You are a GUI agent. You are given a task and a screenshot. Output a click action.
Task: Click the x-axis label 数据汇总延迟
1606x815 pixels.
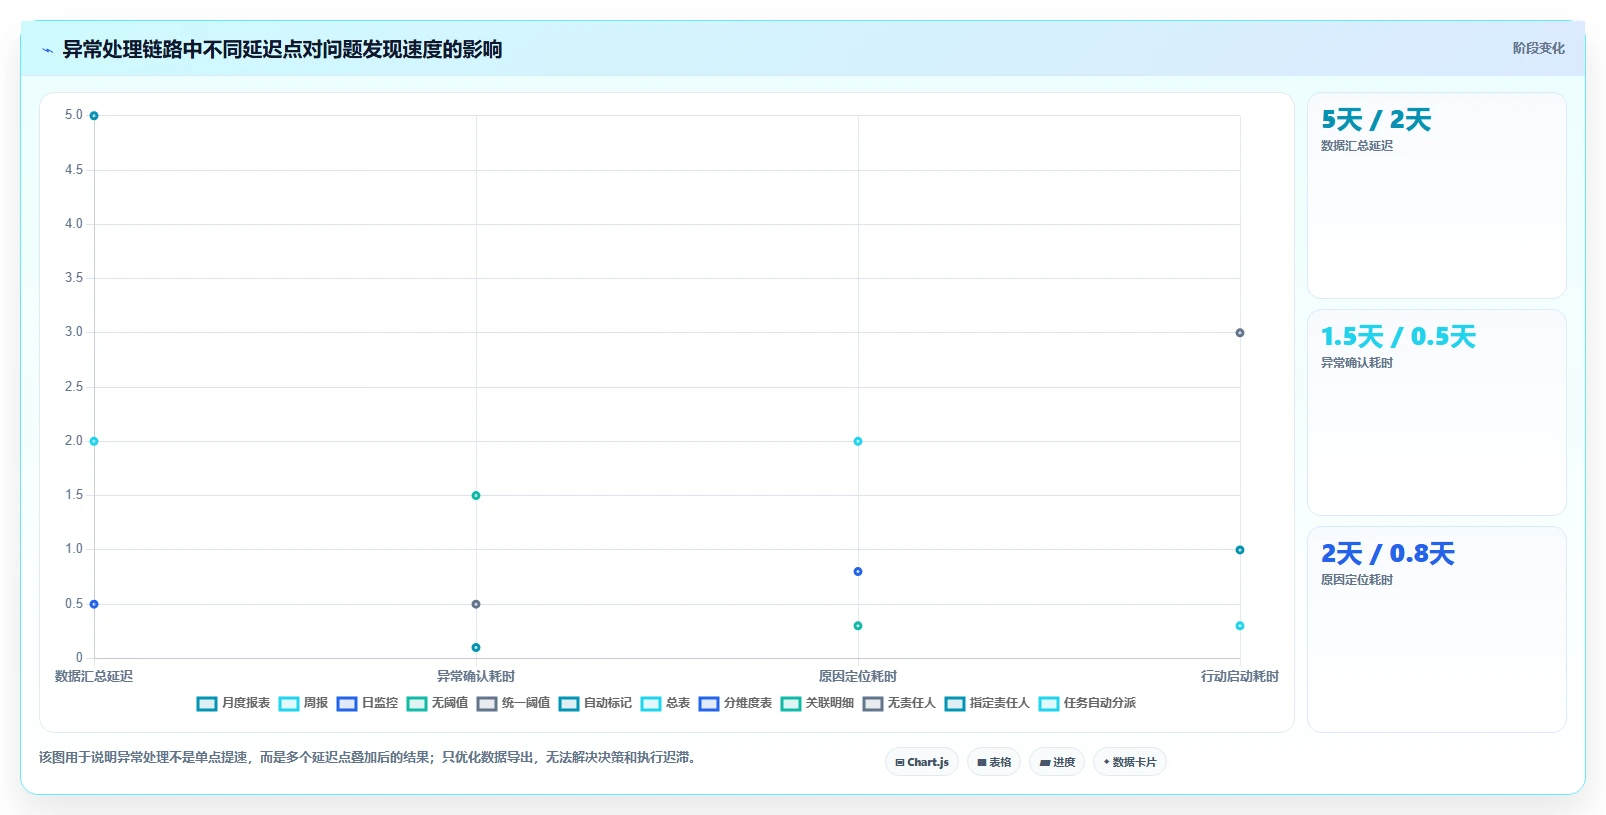coord(94,677)
